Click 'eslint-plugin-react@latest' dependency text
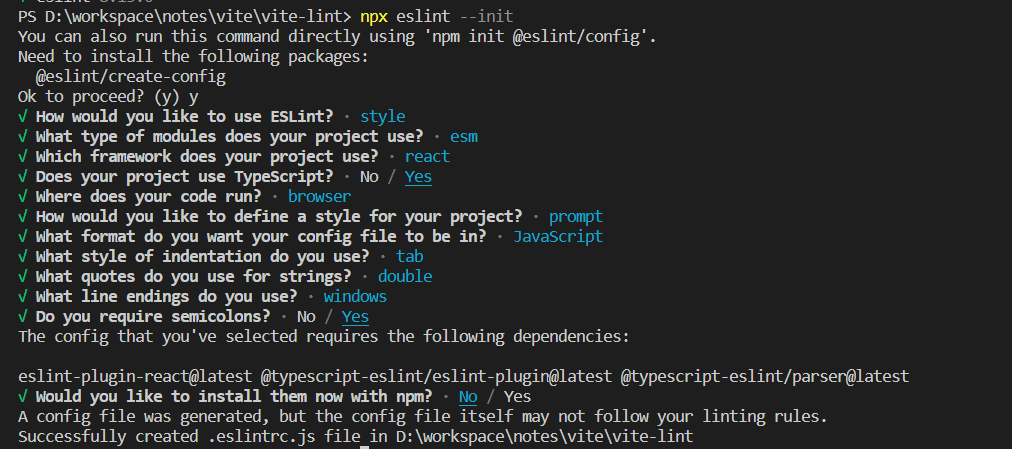Screen dimensions: 1012x449 coord(135,377)
